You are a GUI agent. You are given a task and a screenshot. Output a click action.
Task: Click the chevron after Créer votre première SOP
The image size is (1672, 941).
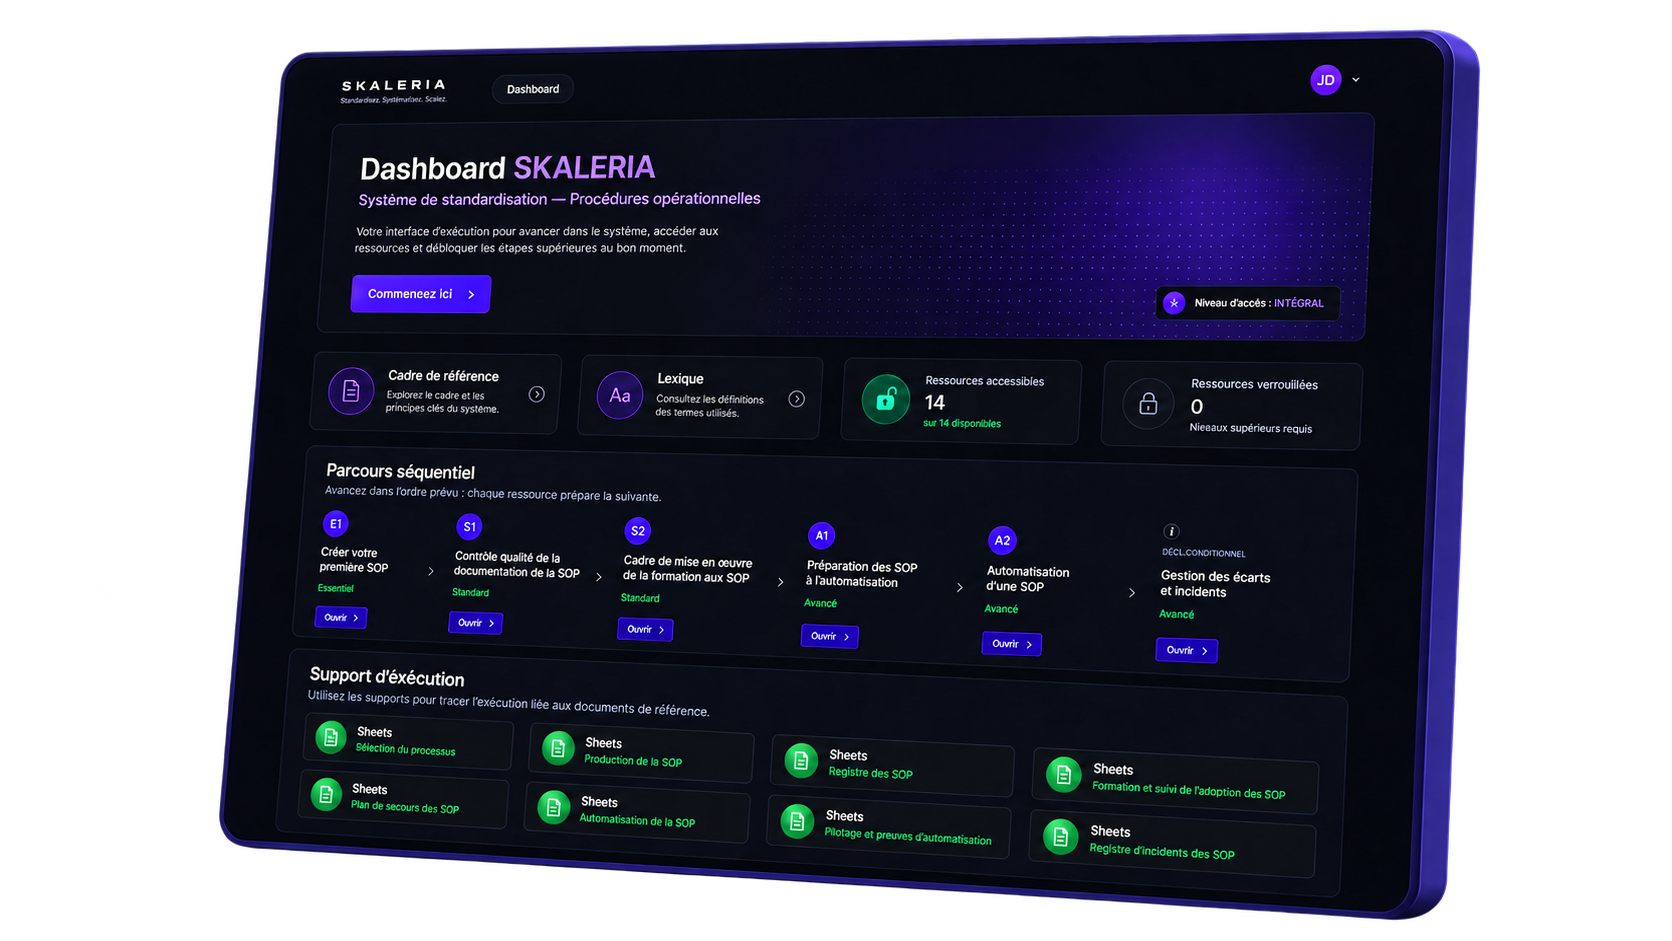431,572
